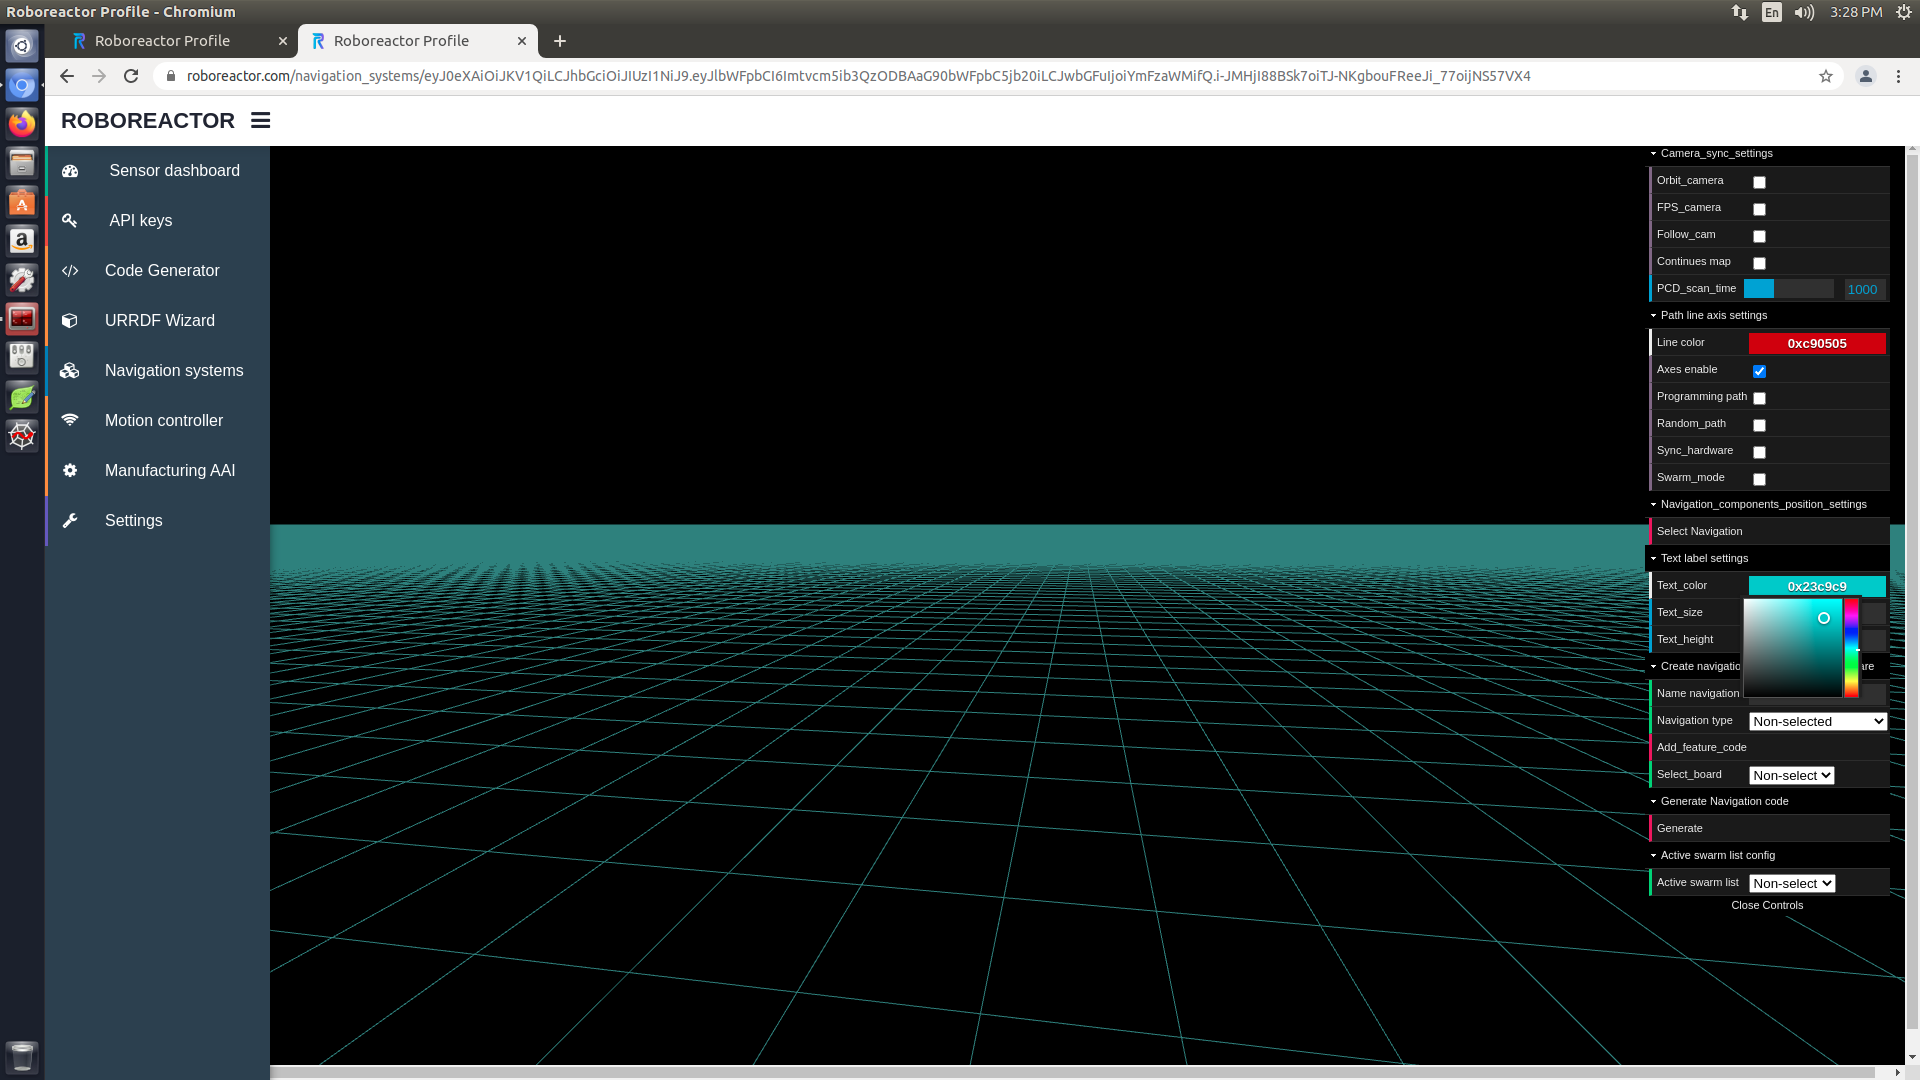Click the API keys key icon

pos(70,221)
